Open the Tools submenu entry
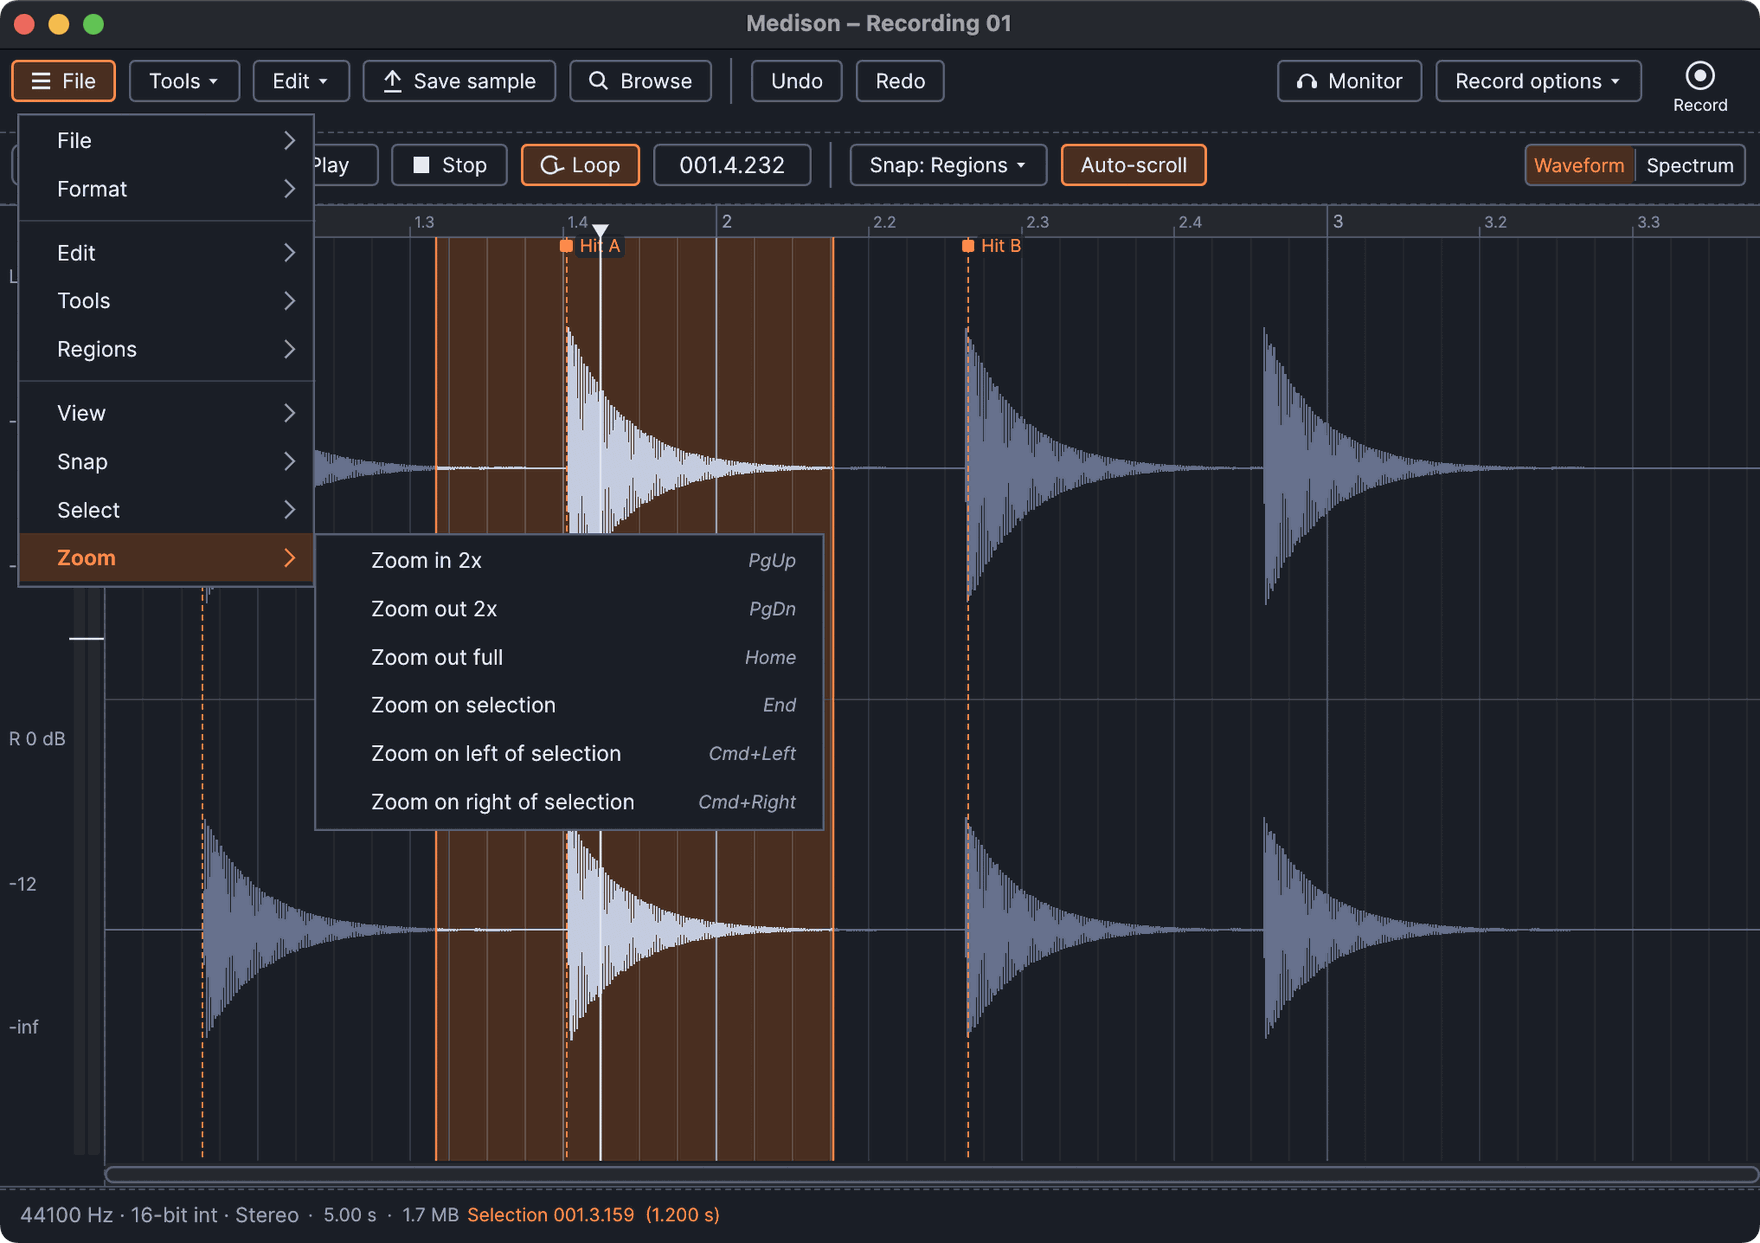The height and width of the screenshot is (1243, 1760). (x=166, y=301)
